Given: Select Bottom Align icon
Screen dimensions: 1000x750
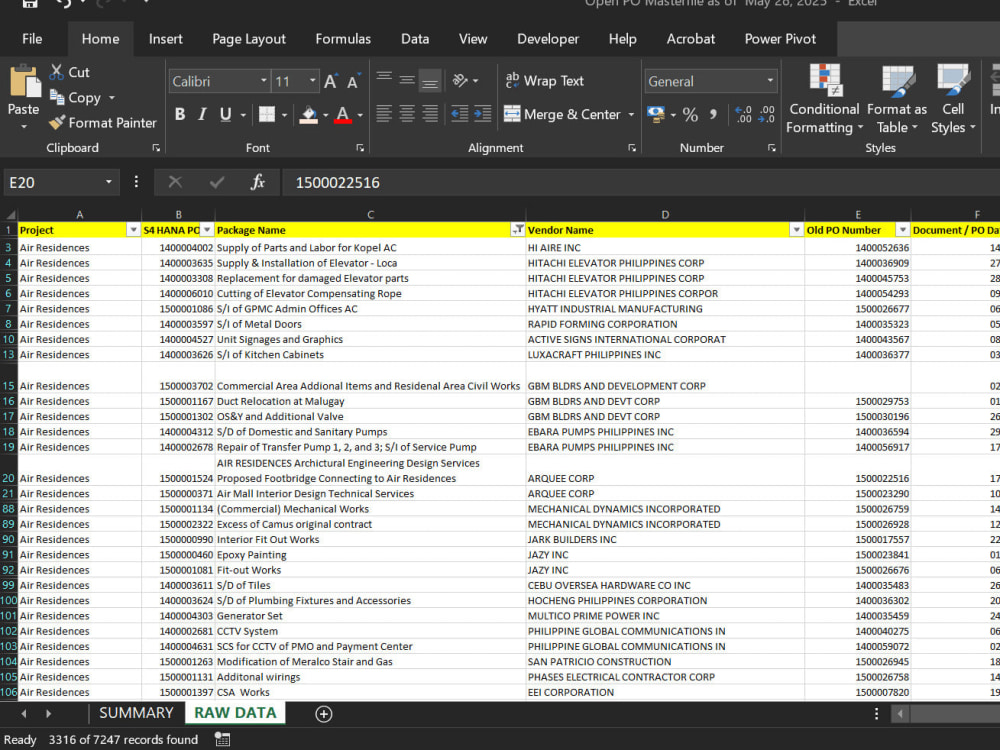Looking at the screenshot, I should (430, 80).
